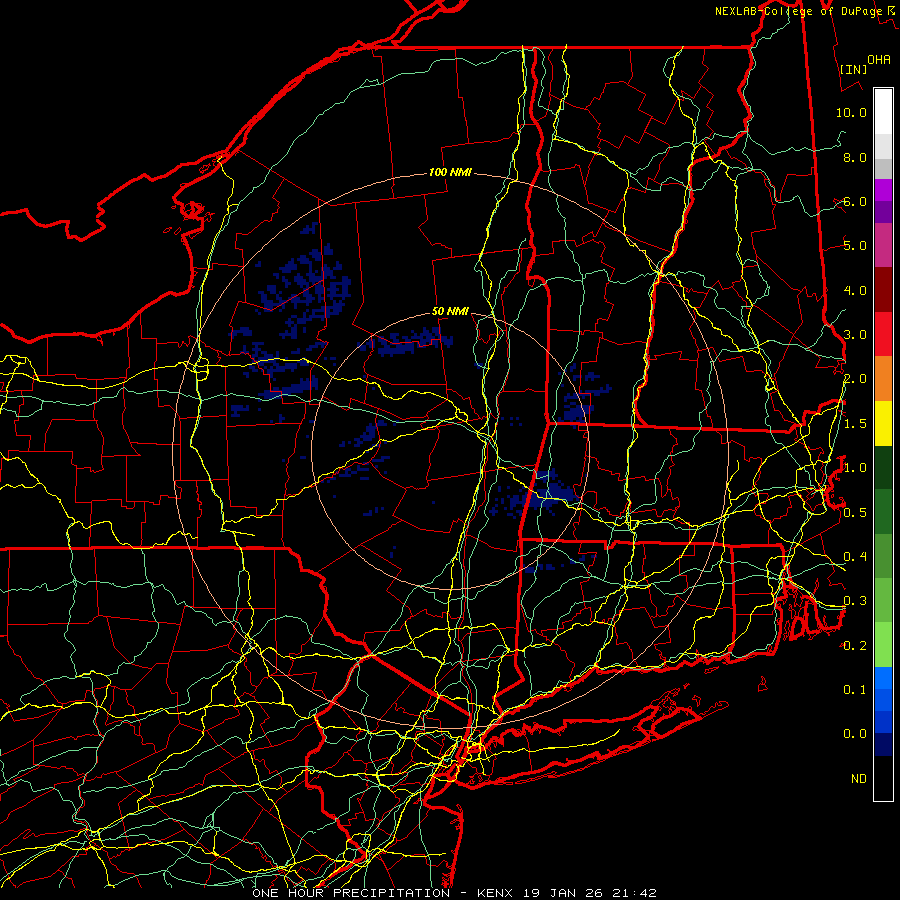Click the 0.5 legend value
The height and width of the screenshot is (900, 900).
855,513
